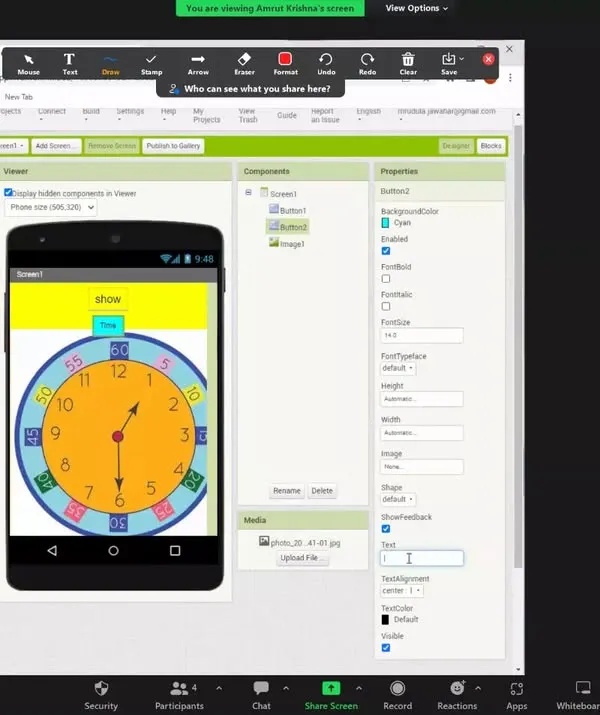Open Reactions menu
The height and width of the screenshot is (715, 600).
[457, 696]
